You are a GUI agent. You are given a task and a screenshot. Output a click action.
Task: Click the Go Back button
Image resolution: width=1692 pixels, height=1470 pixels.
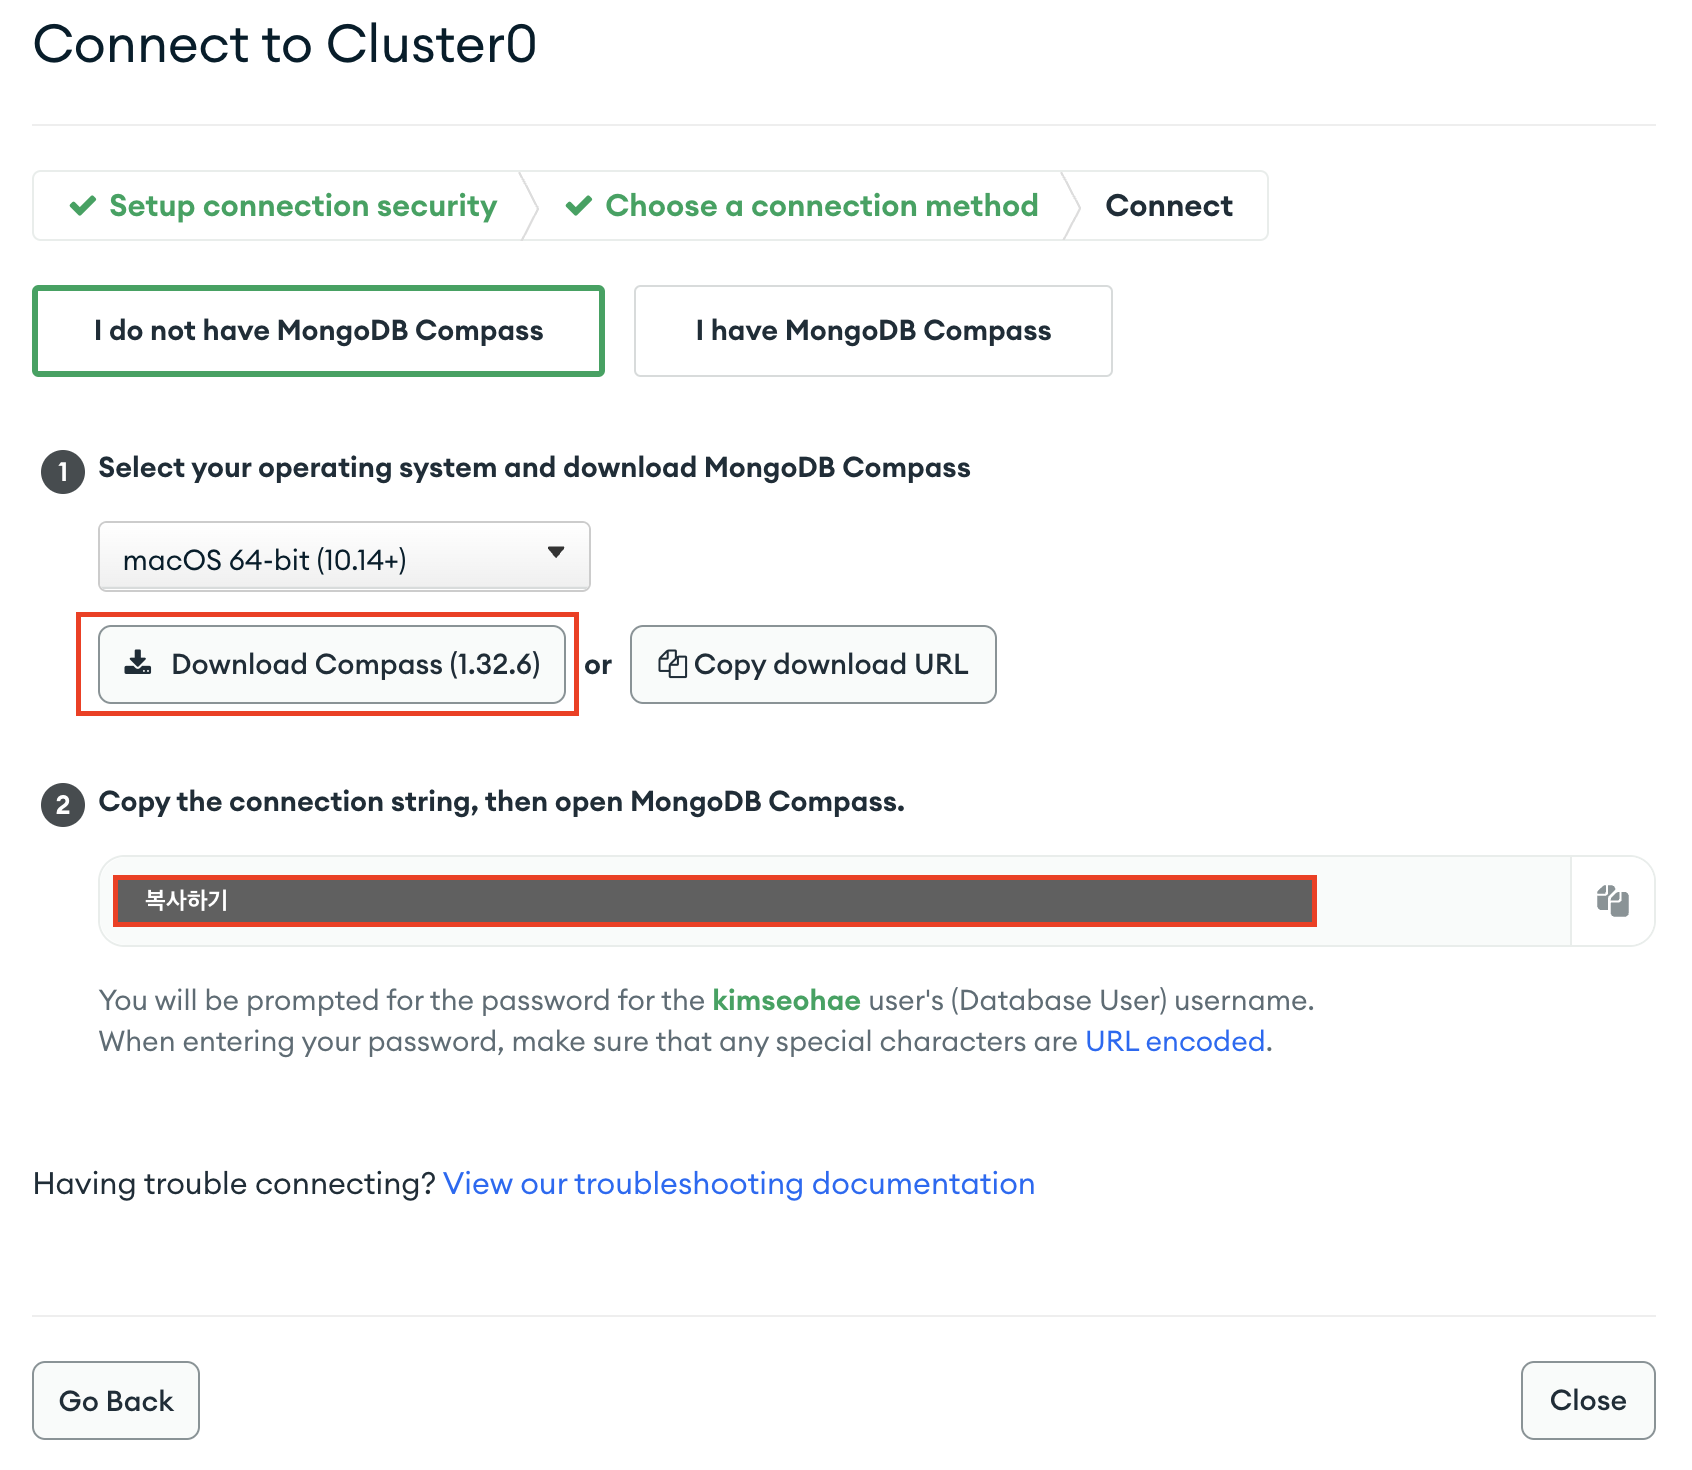[116, 1400]
